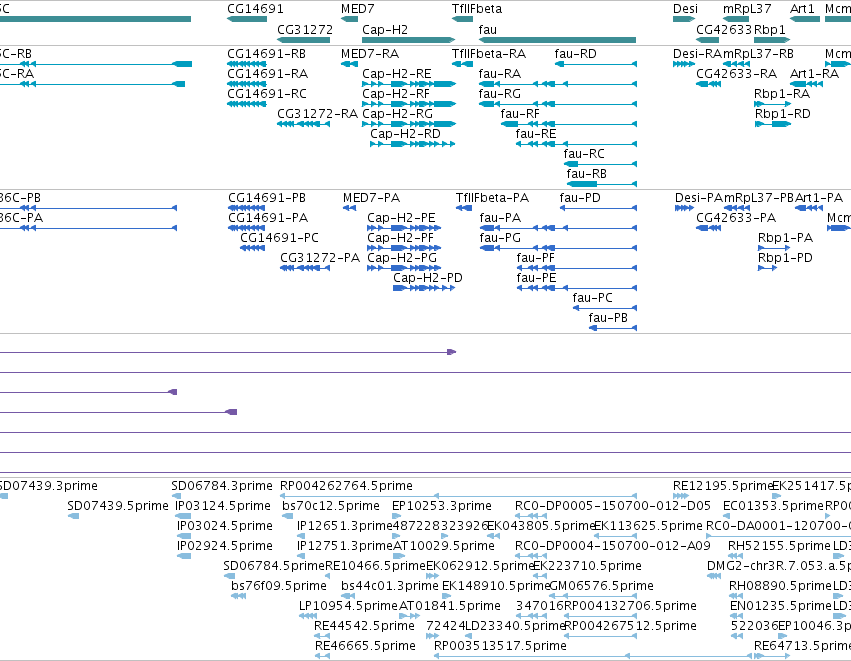Select the Cap-H2 gene bar
Image resolution: width=851 pixels, height=661 pixels.
(x=409, y=40)
